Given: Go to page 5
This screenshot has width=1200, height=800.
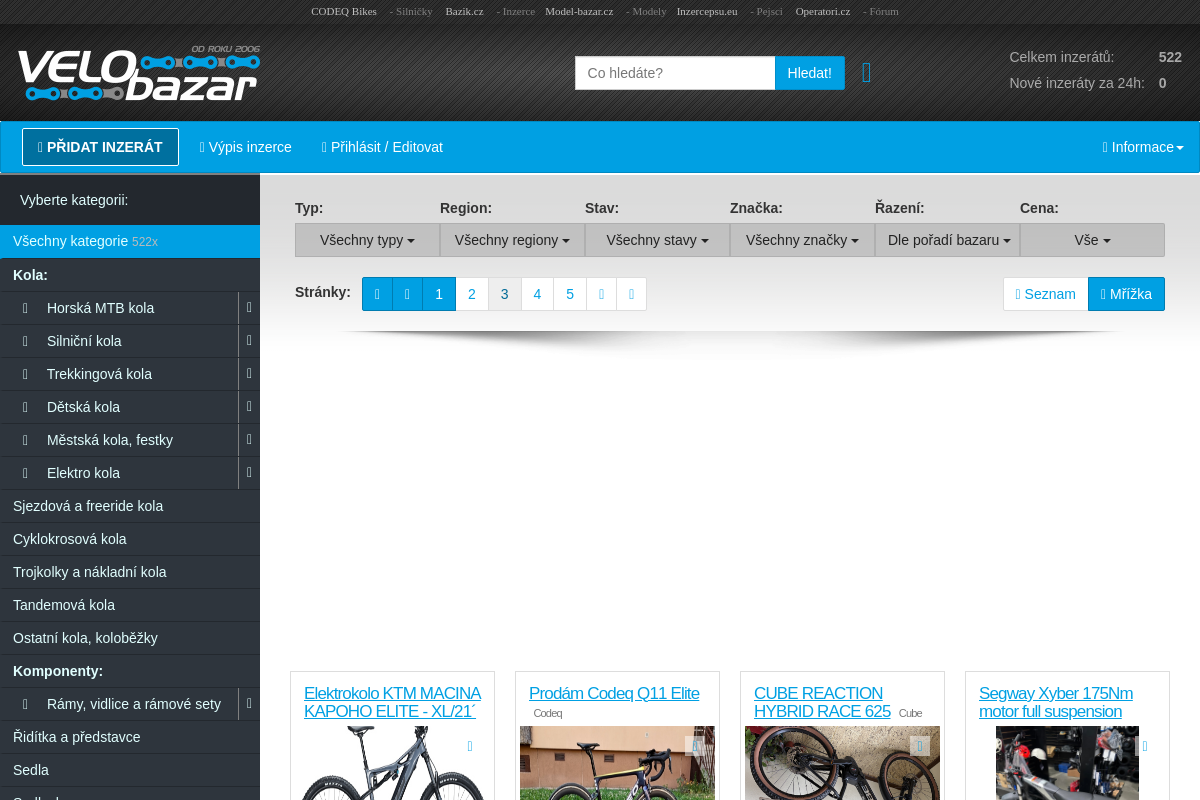Looking at the screenshot, I should point(570,294).
